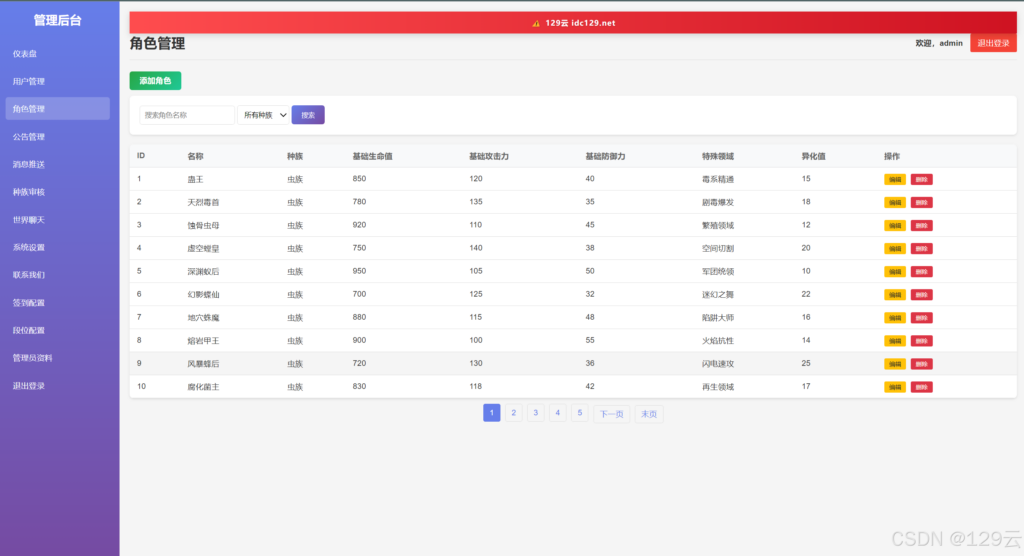This screenshot has width=1024, height=556.
Task: Open 仪表盘 in the sidebar
Action: (x=25, y=54)
